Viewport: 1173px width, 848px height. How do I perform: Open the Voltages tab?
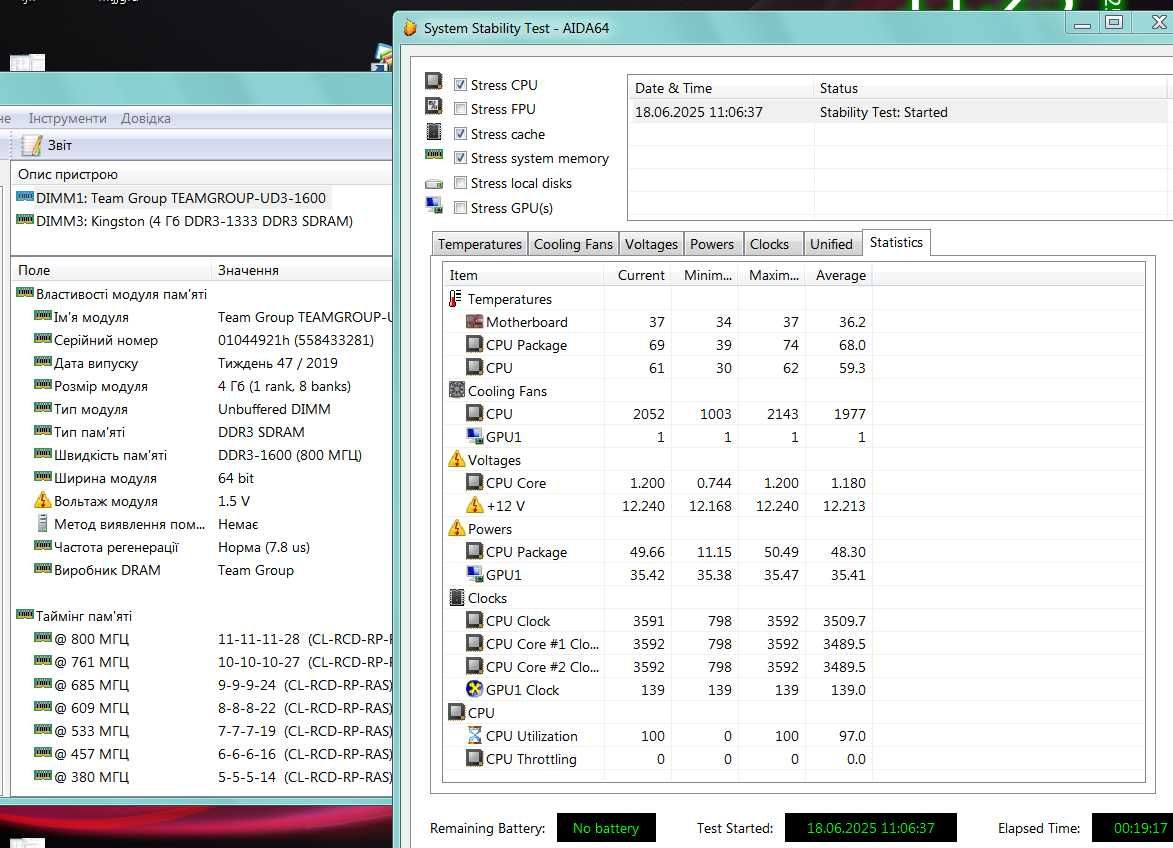651,245
